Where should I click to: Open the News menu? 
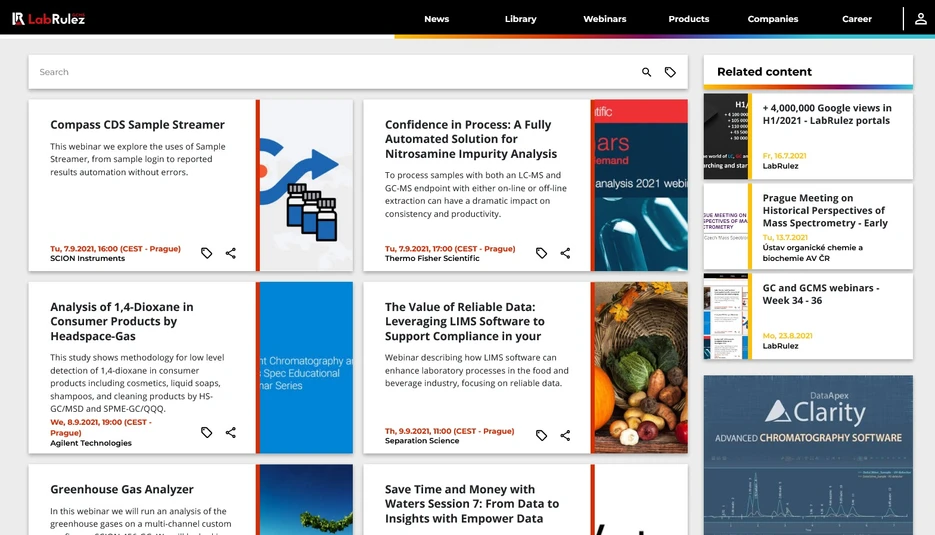[436, 19]
